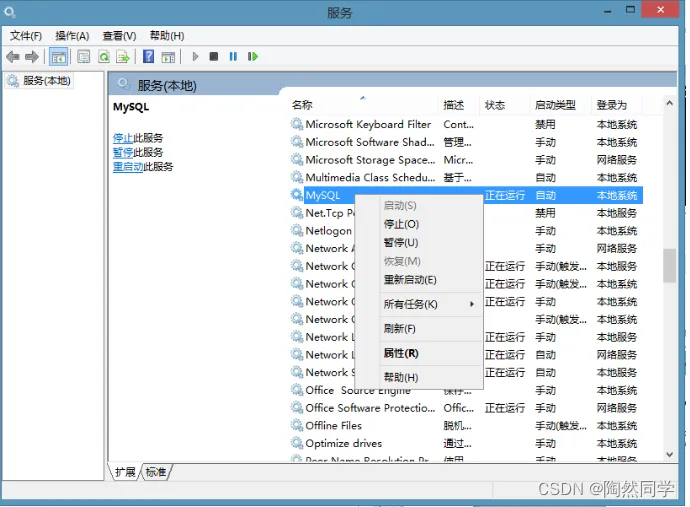Click the Pause service toolbar icon
Viewport: 690px width, 507px height.
tap(233, 56)
